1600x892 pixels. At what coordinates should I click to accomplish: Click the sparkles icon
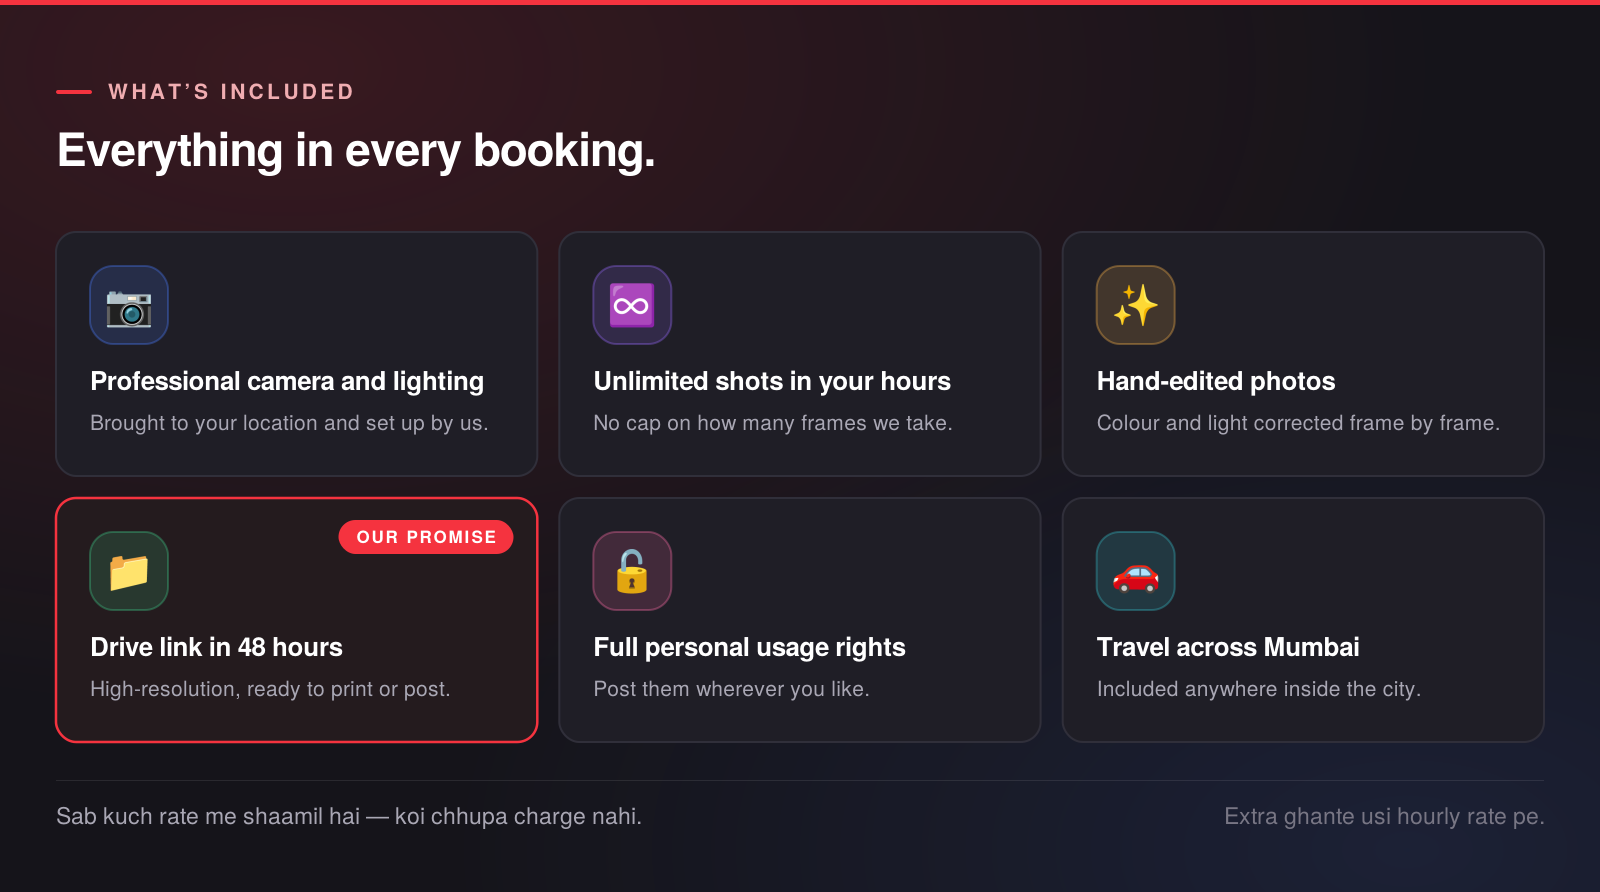point(1136,305)
